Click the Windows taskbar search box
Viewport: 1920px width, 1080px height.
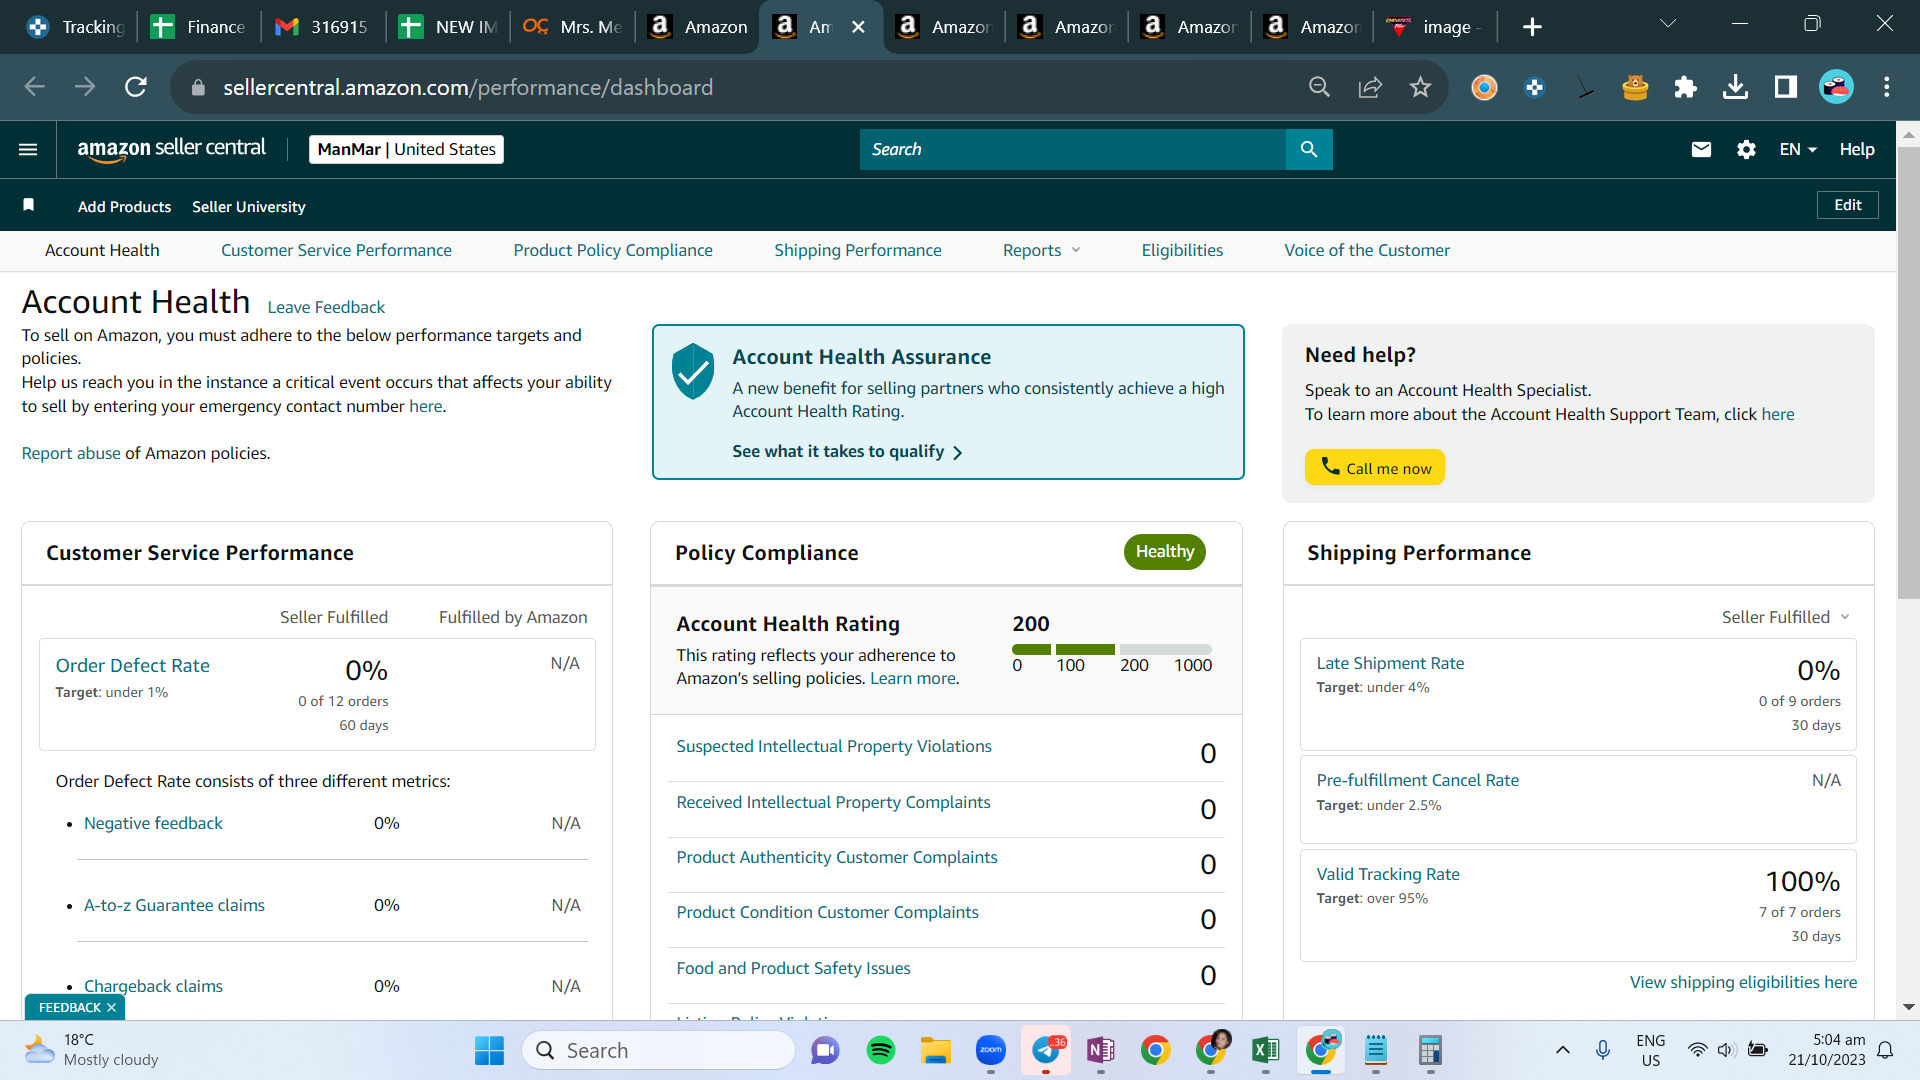(x=659, y=1050)
